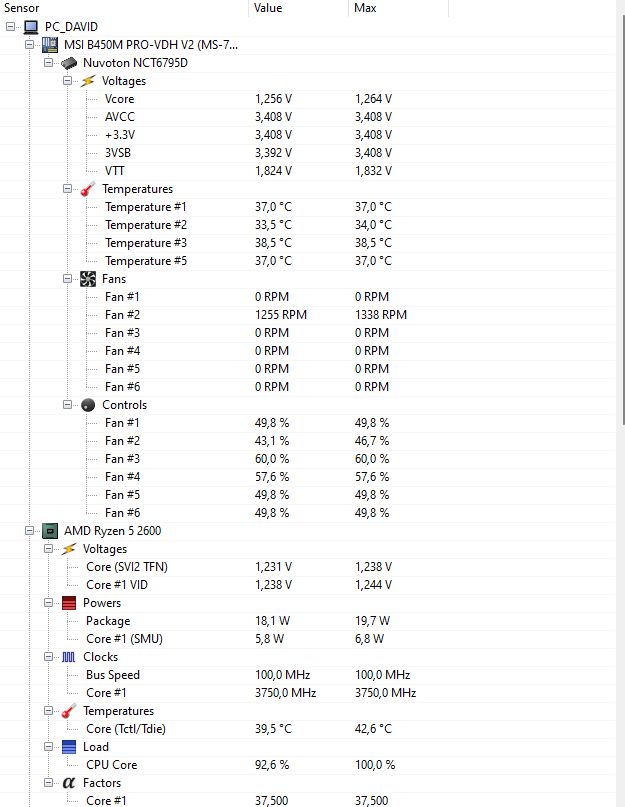This screenshot has width=625, height=807.
Task: Click the Clocks group waveform icon
Action: pos(69,657)
